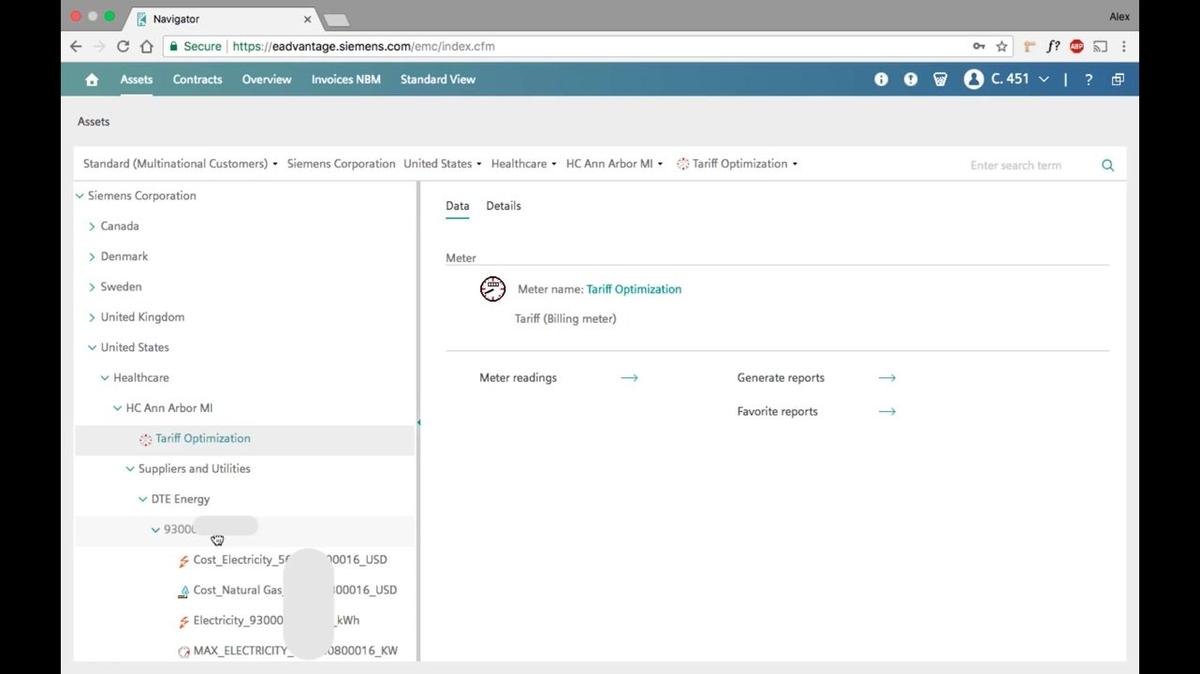Click the window-overlap icon in the header
The height and width of the screenshot is (674, 1200).
[x=1118, y=79]
